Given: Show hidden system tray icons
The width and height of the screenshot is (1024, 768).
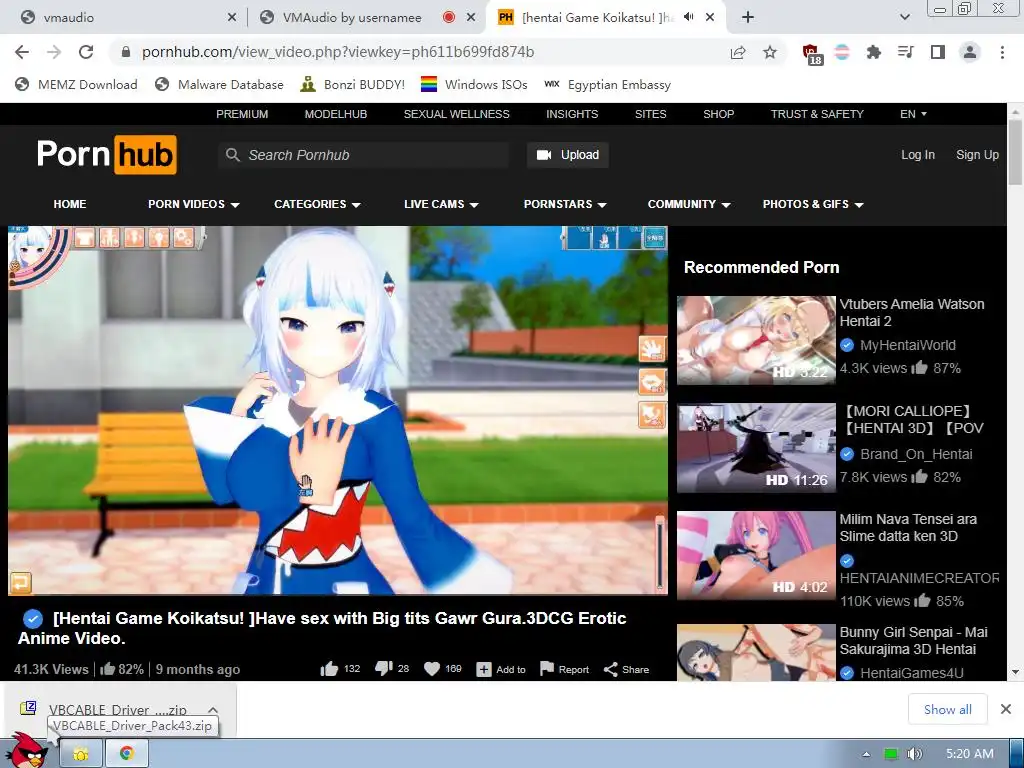Looking at the screenshot, I should 866,754.
